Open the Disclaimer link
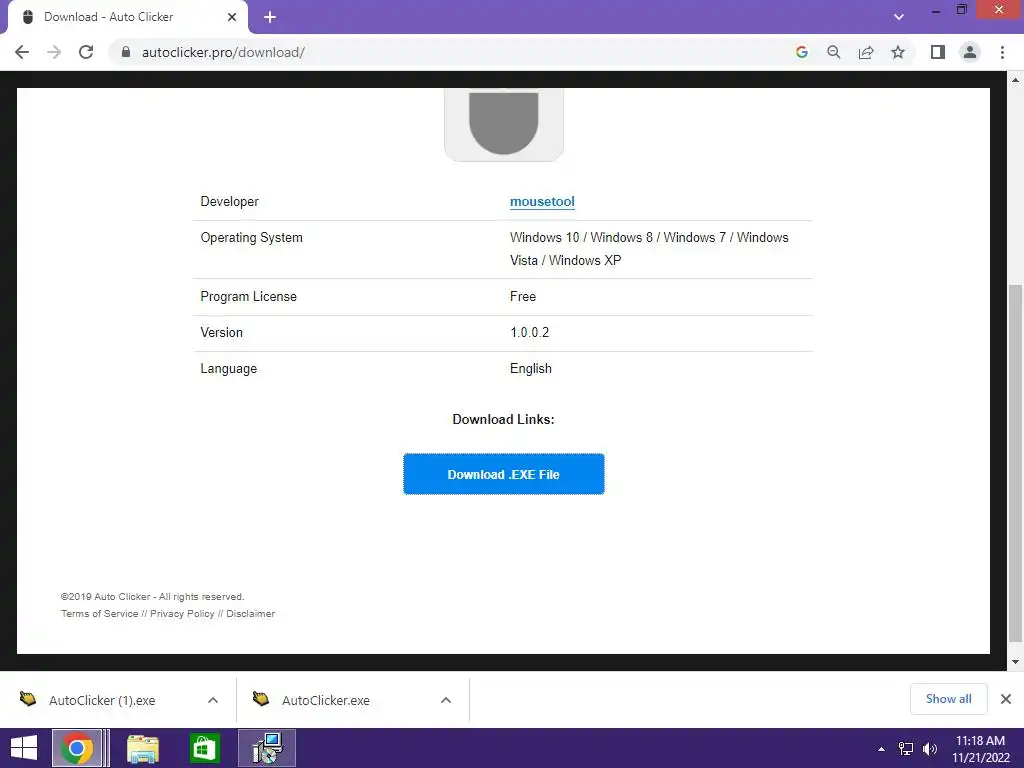 (x=251, y=614)
